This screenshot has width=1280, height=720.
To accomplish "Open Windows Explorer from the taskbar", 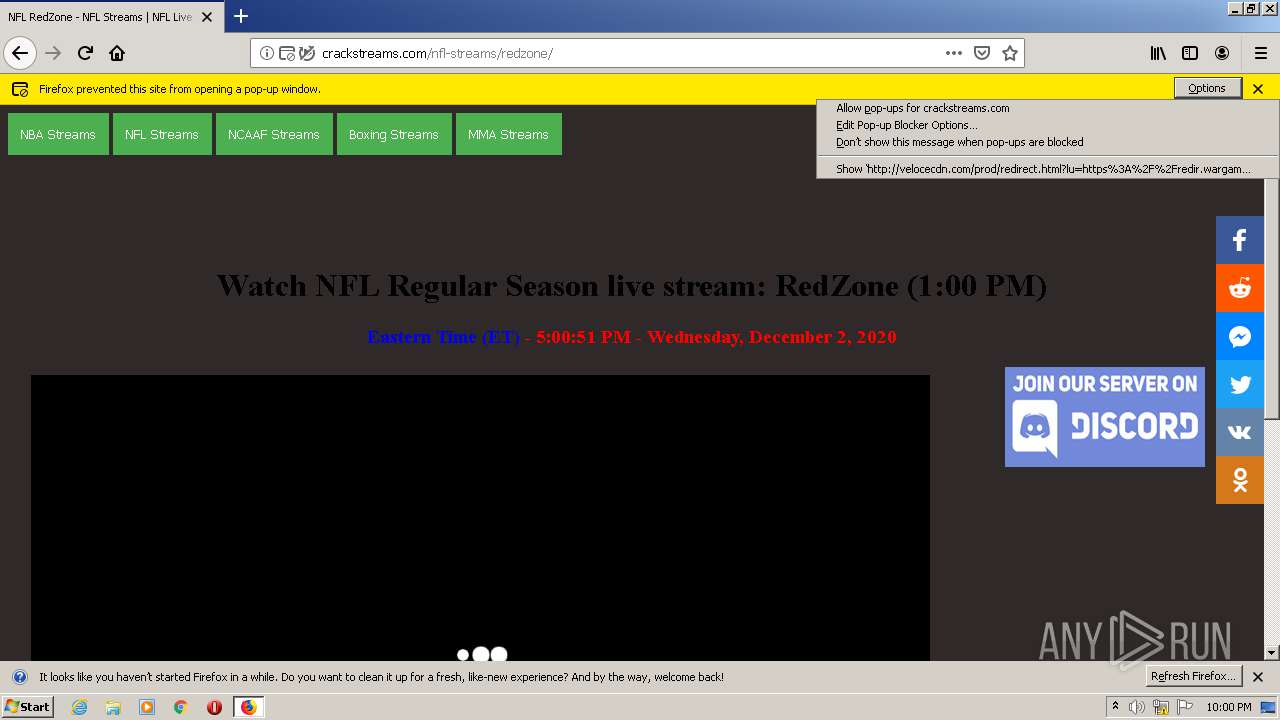I will pos(113,707).
